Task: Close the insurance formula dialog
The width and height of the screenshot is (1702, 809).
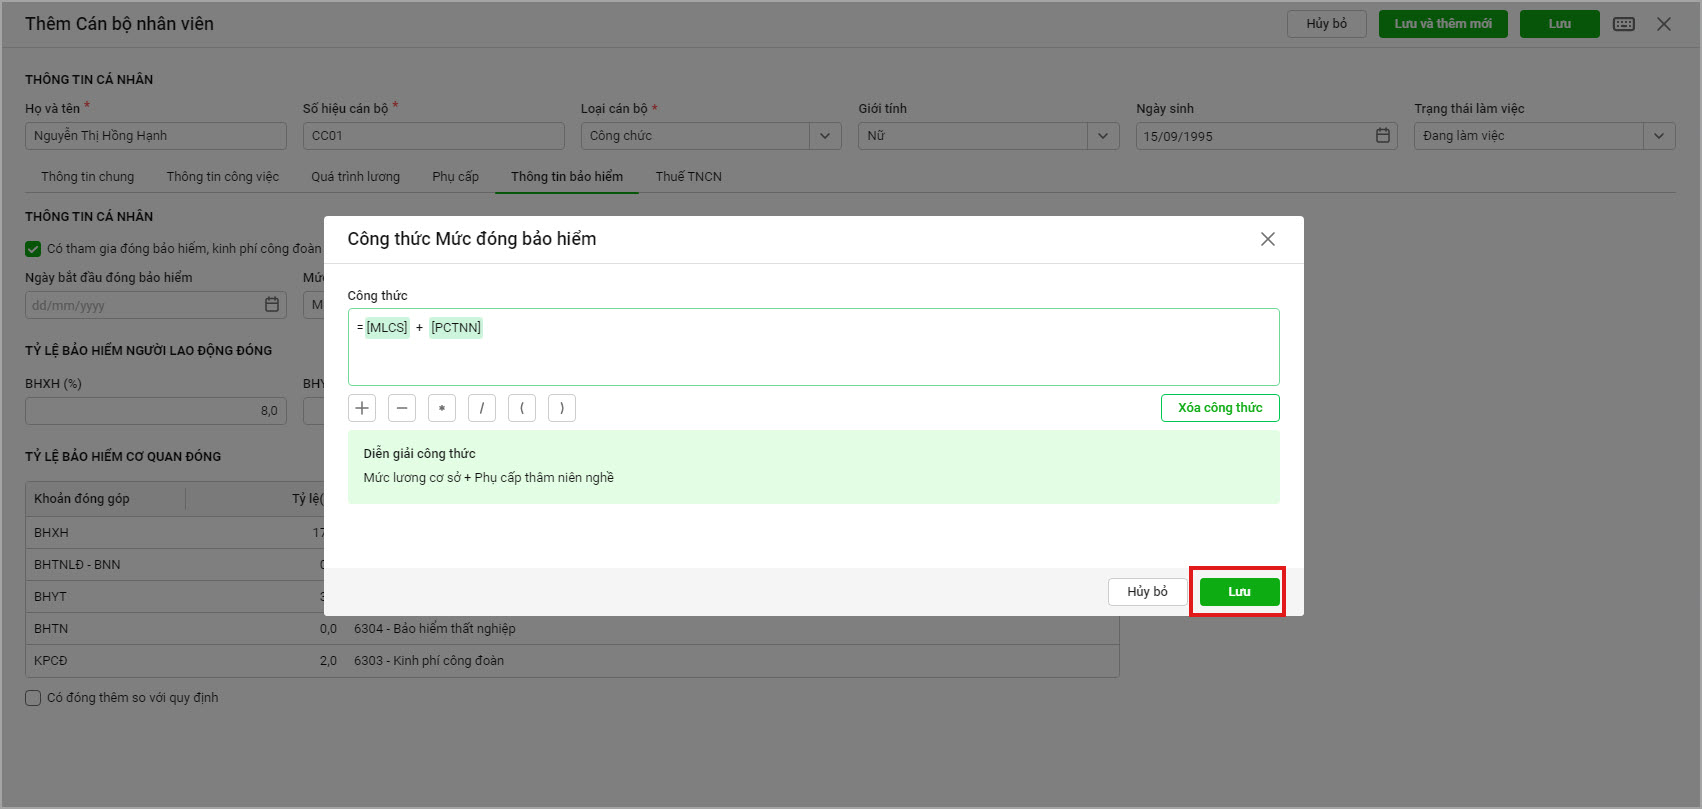Action: click(x=1267, y=239)
